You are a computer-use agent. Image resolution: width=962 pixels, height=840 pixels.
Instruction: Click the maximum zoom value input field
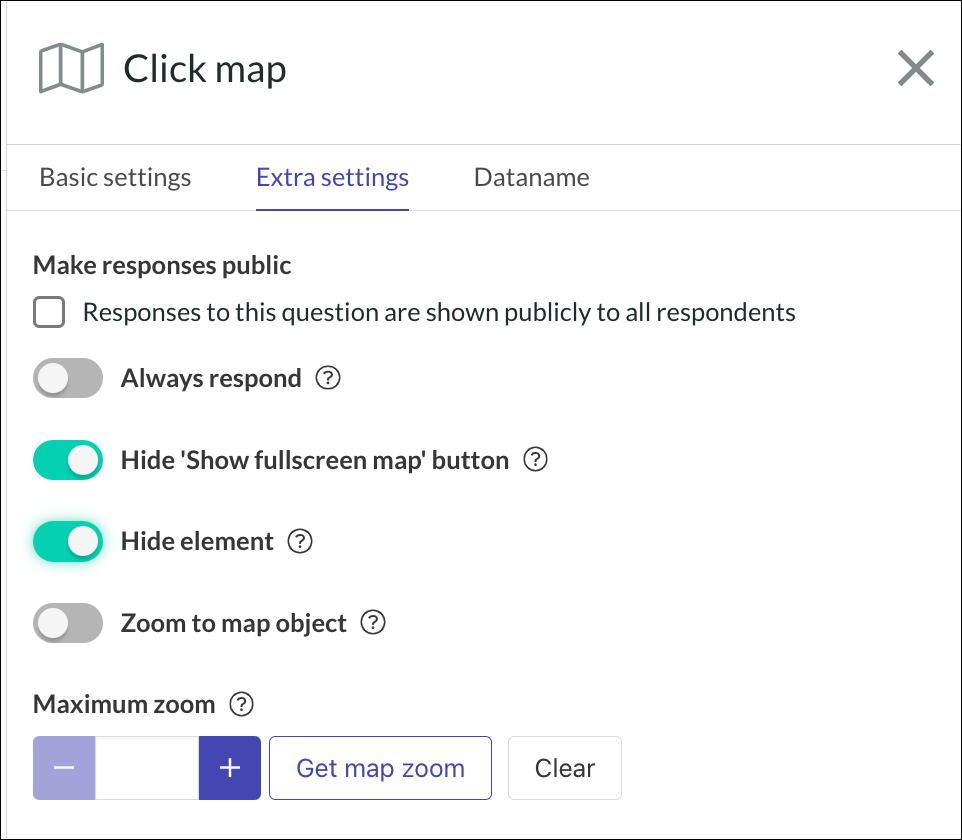tap(147, 768)
